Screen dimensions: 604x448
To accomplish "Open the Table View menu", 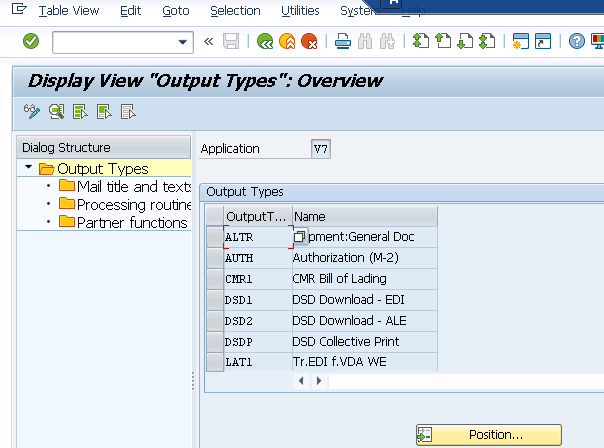I will tap(69, 11).
